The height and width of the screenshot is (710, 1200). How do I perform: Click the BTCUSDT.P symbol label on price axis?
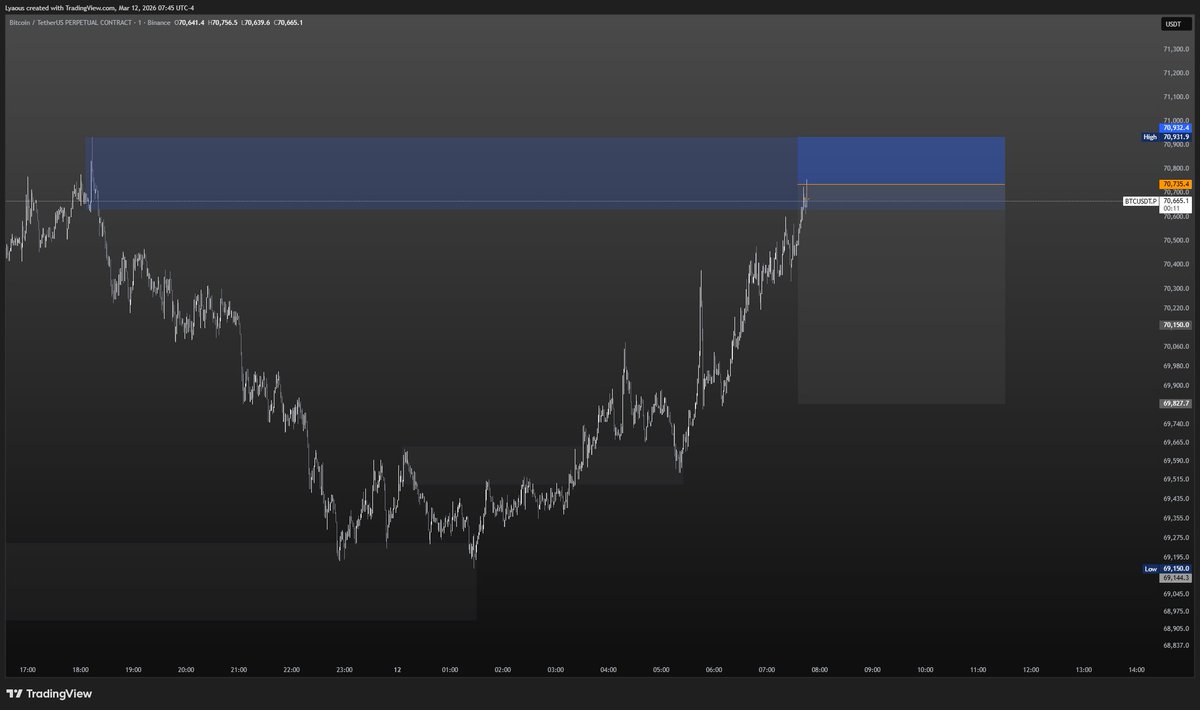(1141, 201)
